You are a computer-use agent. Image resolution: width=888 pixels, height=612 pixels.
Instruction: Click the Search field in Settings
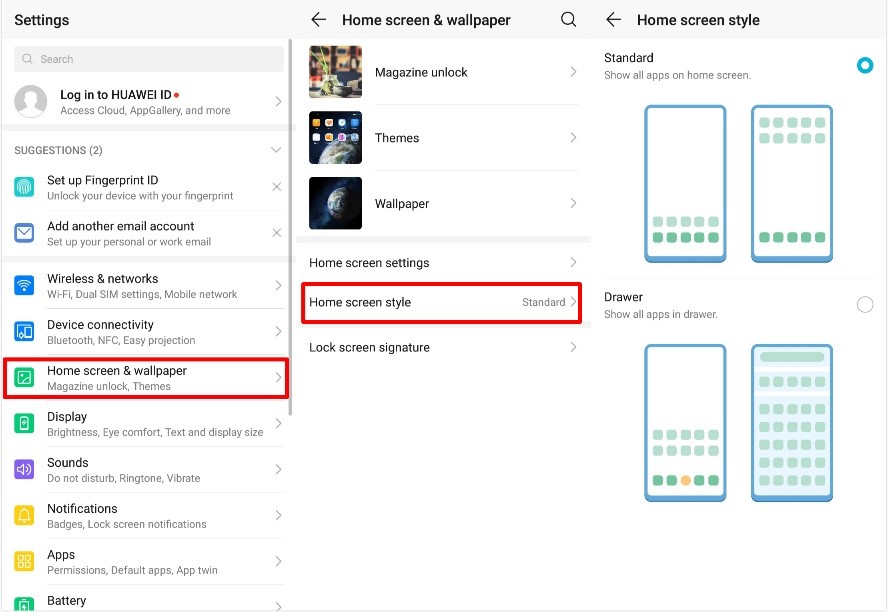click(146, 60)
